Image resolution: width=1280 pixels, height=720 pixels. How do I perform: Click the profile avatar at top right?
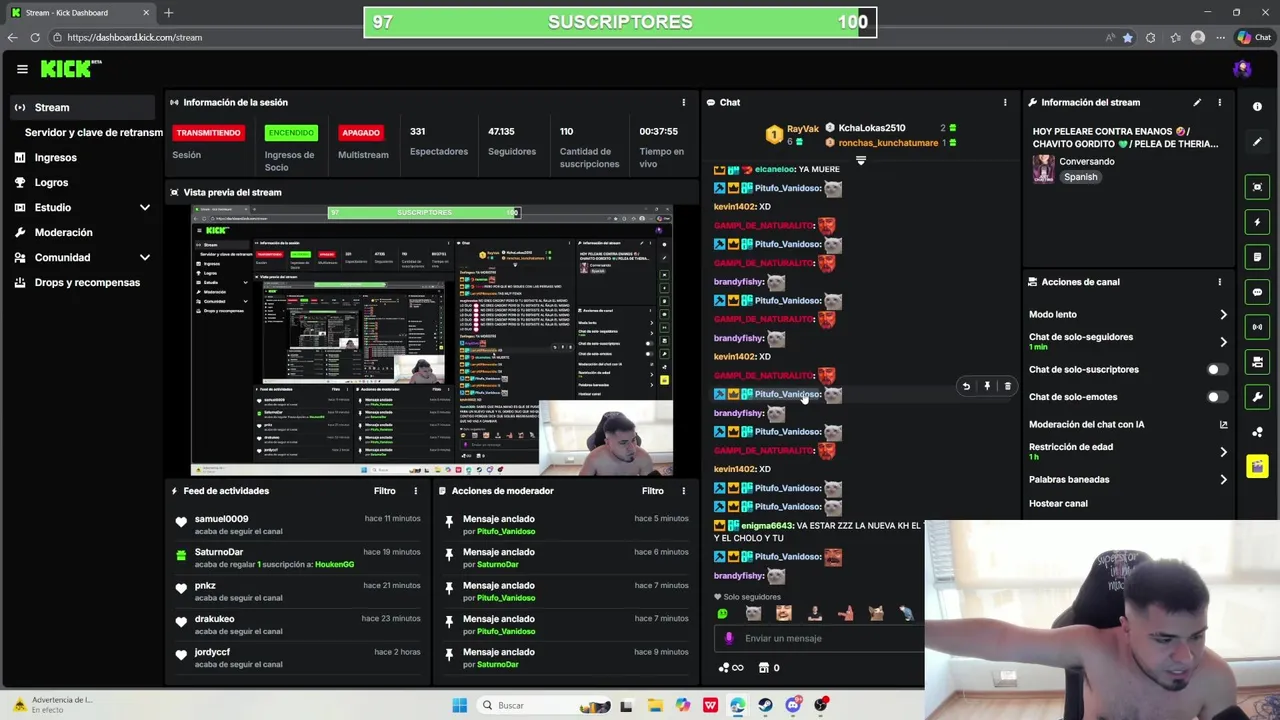pyautogui.click(x=1242, y=69)
